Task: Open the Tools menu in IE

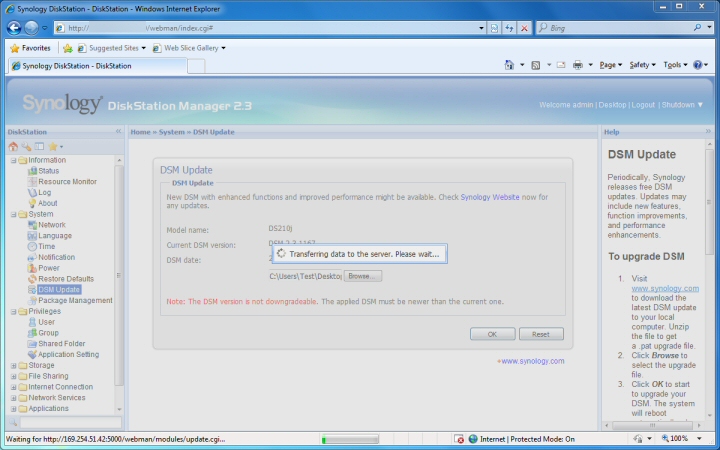Action: click(x=675, y=65)
